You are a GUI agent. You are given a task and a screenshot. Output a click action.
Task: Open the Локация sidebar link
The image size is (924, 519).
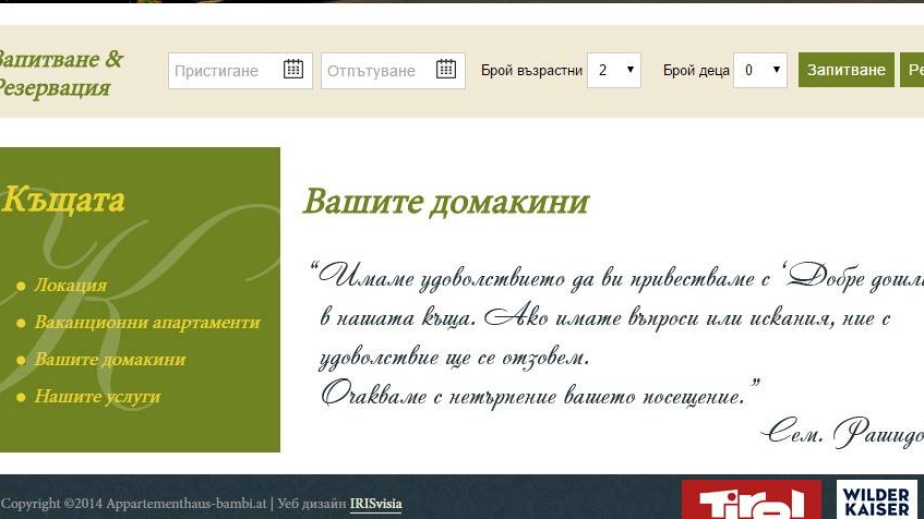click(70, 285)
